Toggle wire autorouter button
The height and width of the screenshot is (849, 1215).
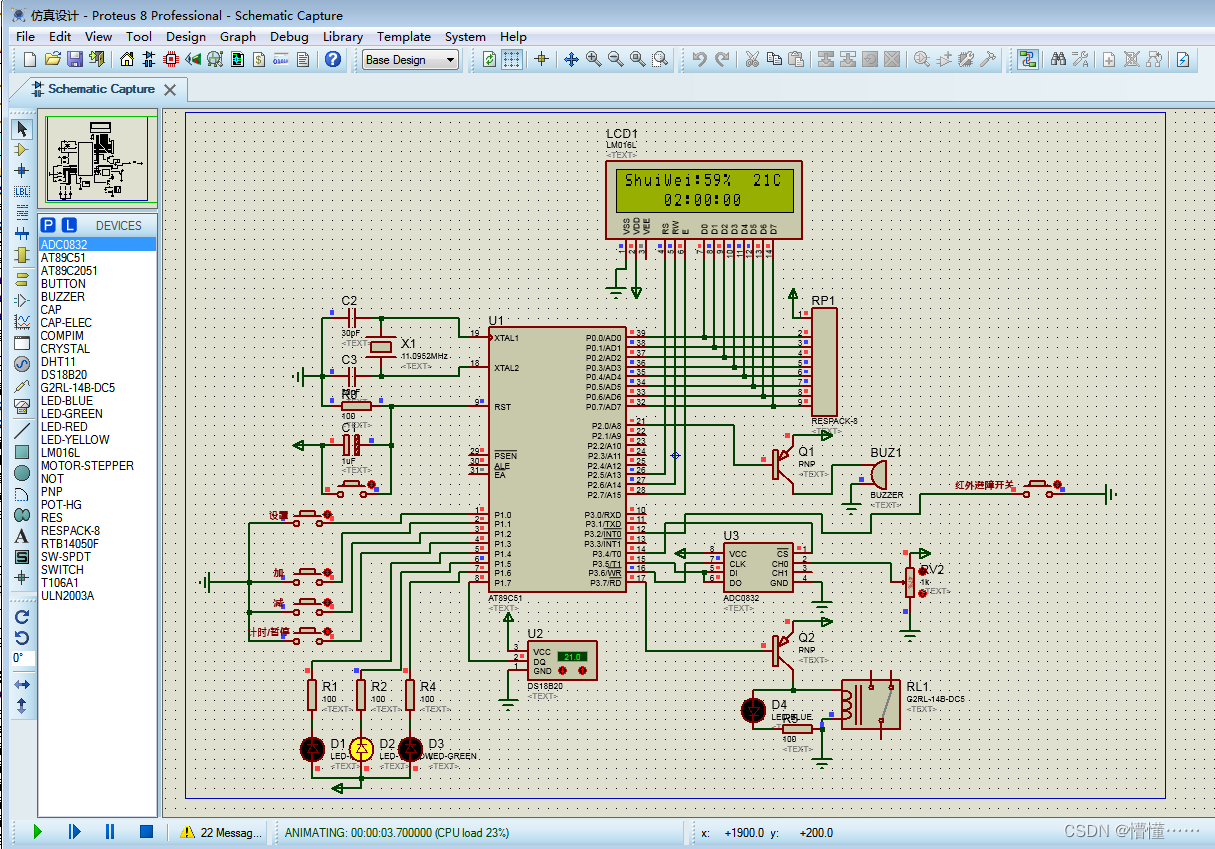click(x=1027, y=60)
